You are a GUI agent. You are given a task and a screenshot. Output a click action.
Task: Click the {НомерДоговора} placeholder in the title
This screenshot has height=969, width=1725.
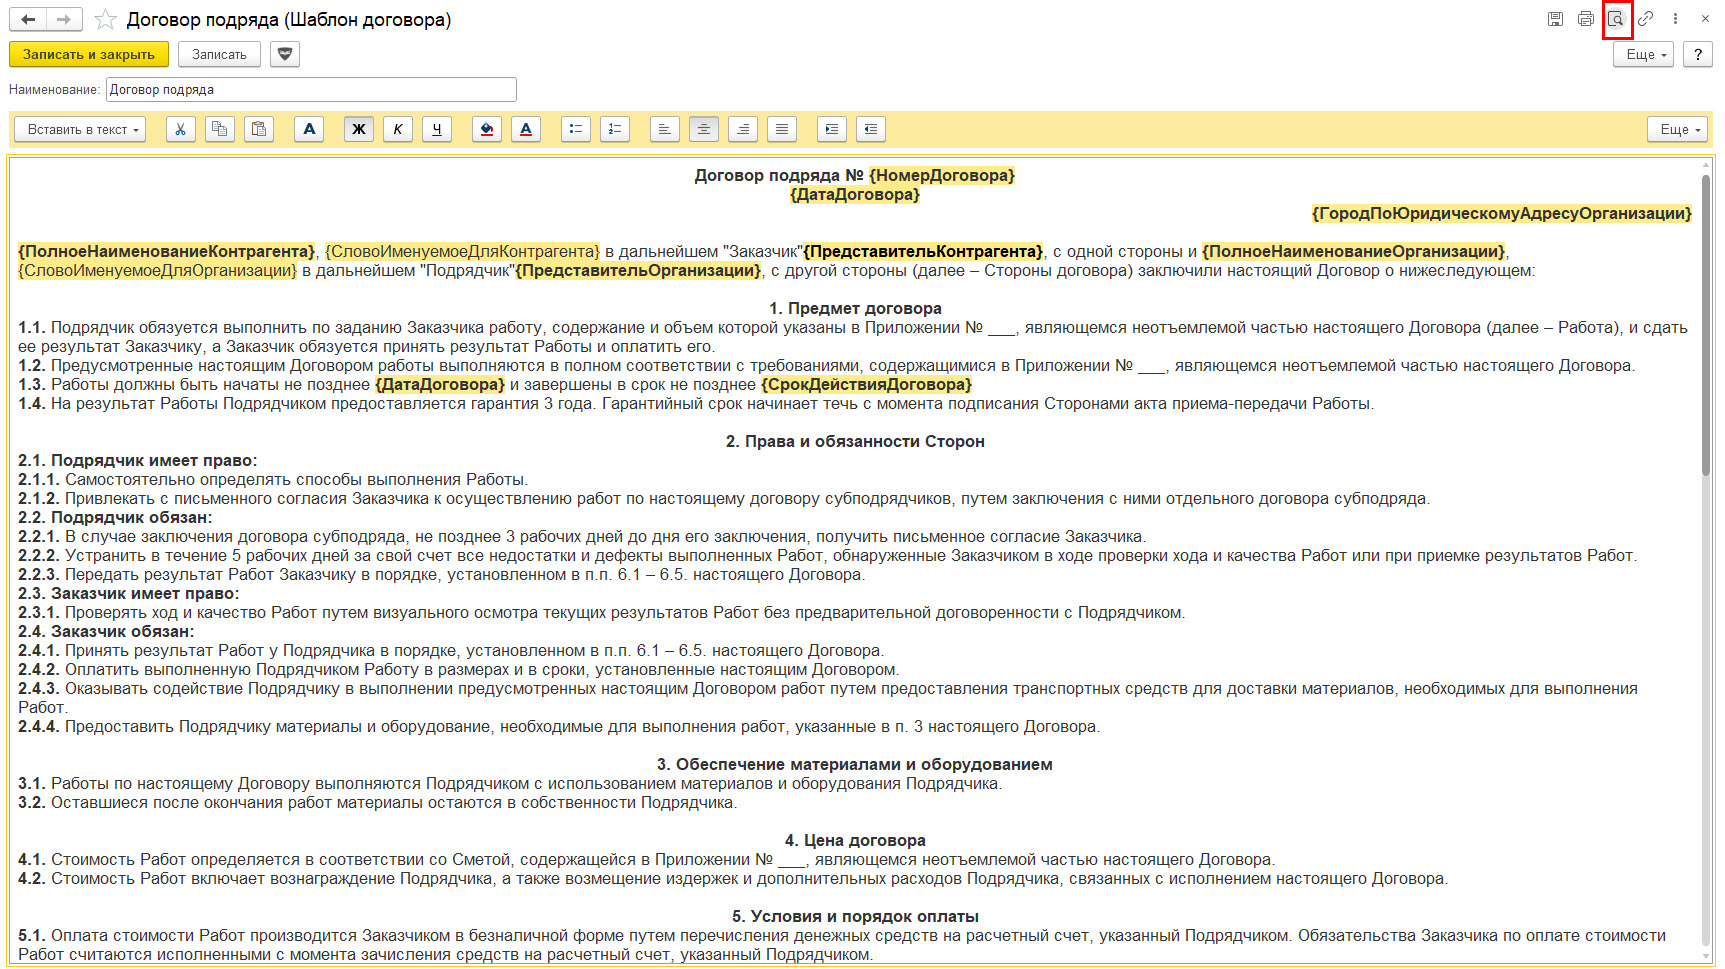click(942, 175)
